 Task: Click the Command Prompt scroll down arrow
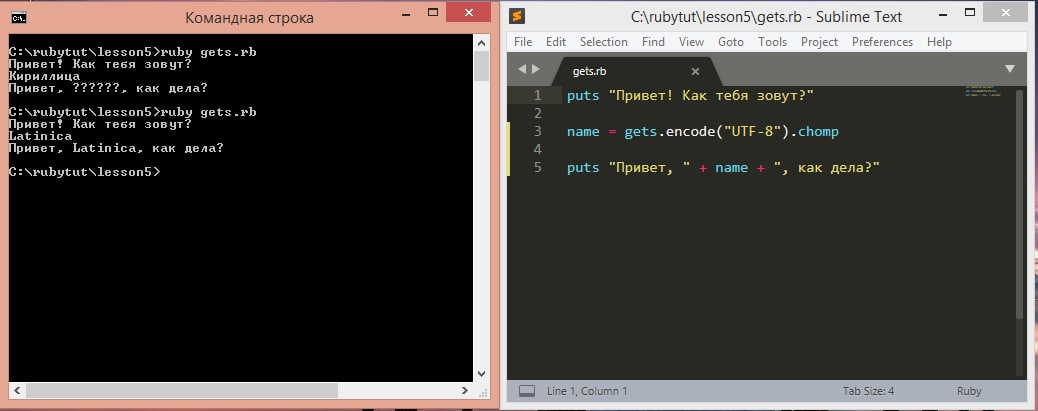[481, 374]
